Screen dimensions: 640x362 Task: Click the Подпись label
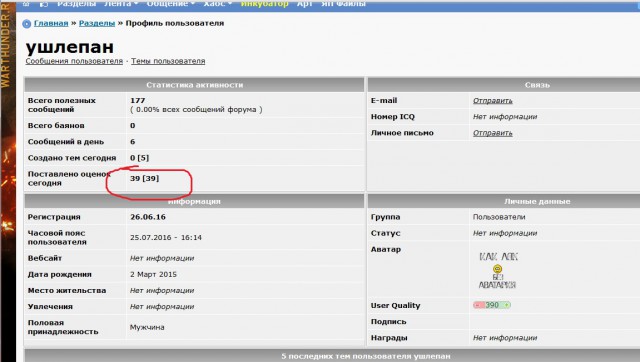click(388, 322)
